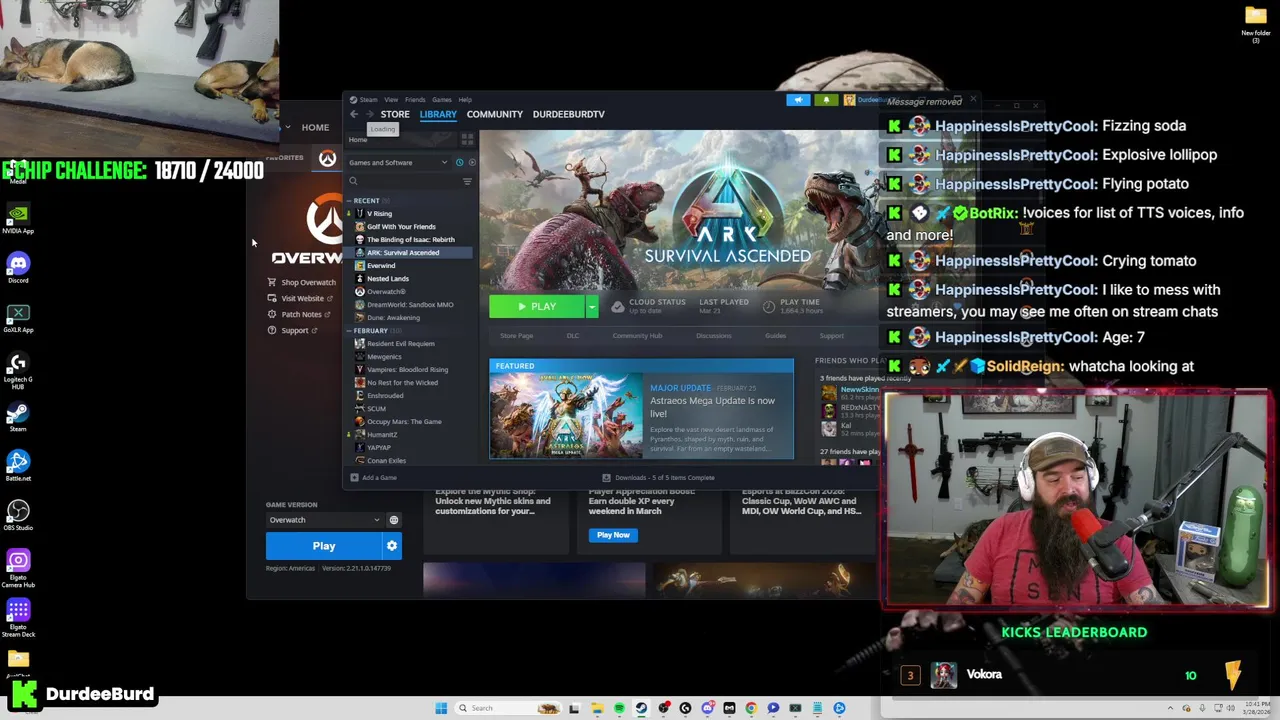Open the Steam menu

click(365, 100)
